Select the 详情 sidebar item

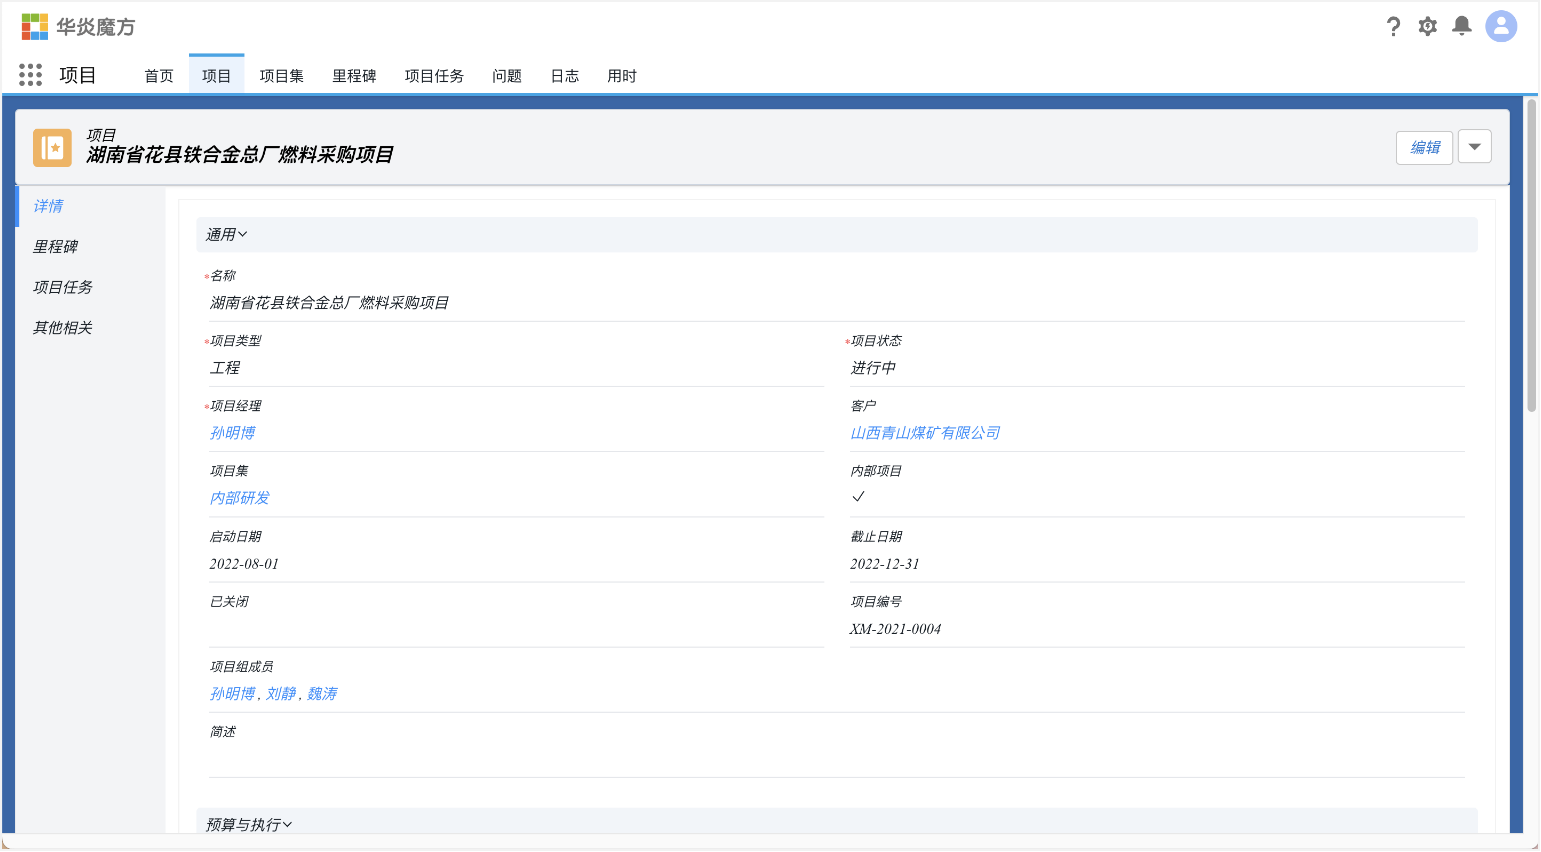click(x=48, y=206)
